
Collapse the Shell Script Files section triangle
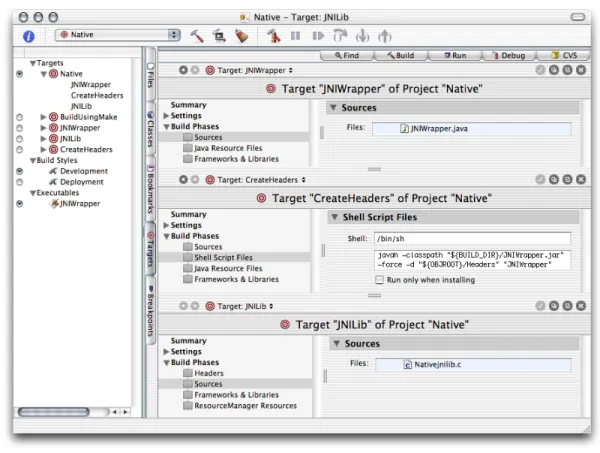coord(334,217)
